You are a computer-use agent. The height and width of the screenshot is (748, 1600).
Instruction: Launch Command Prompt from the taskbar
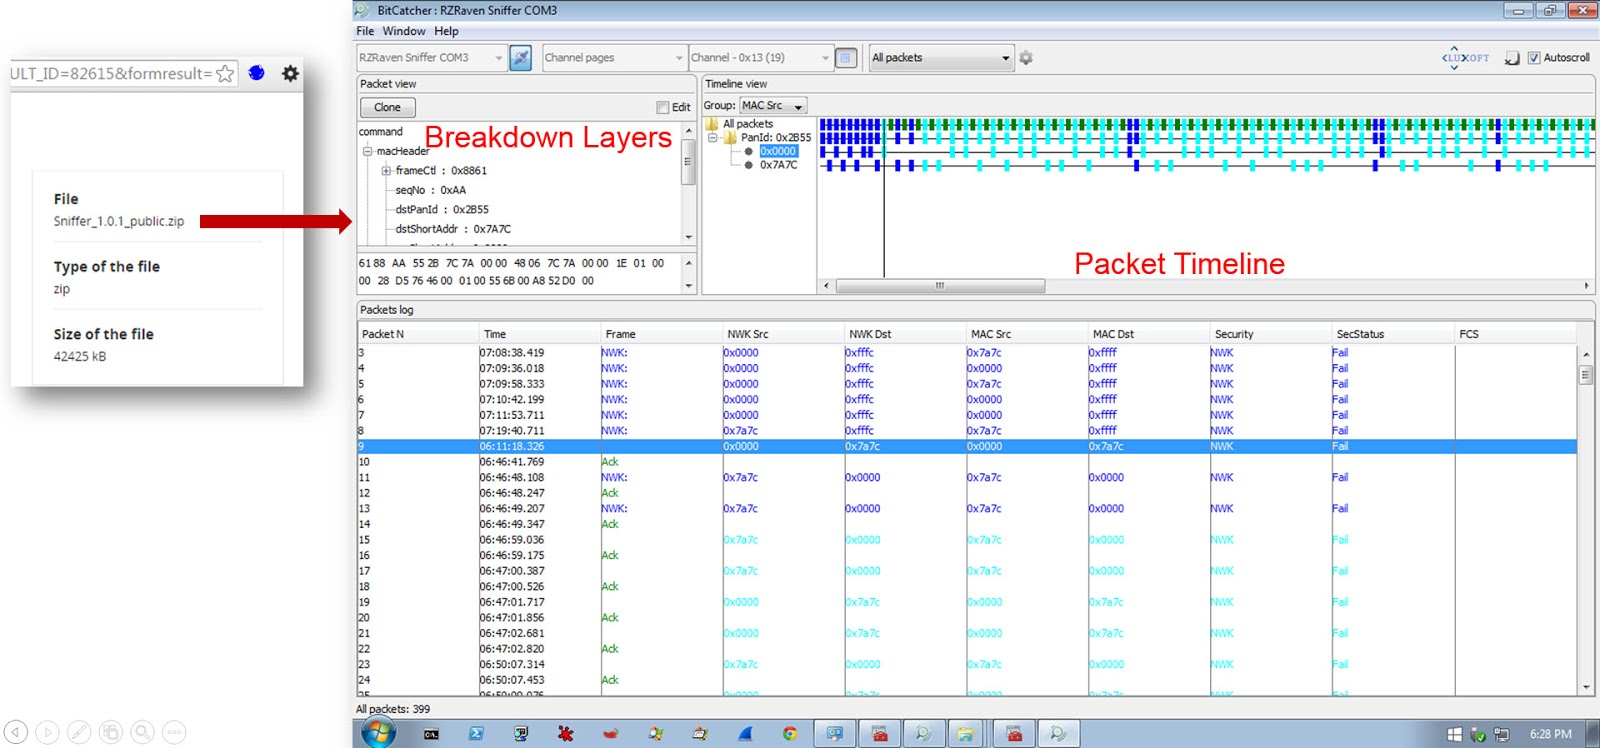pyautogui.click(x=431, y=734)
